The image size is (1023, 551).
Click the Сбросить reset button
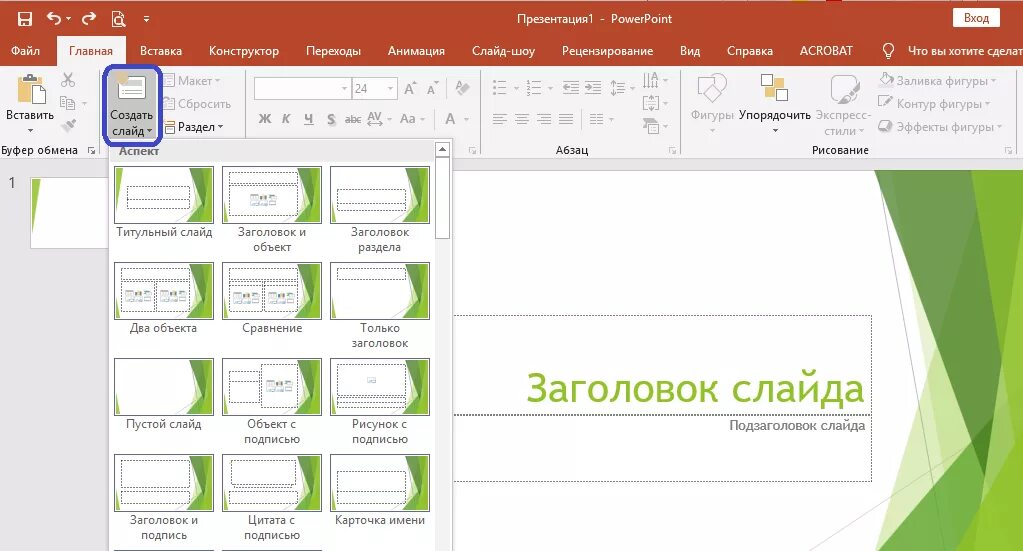pyautogui.click(x=197, y=104)
